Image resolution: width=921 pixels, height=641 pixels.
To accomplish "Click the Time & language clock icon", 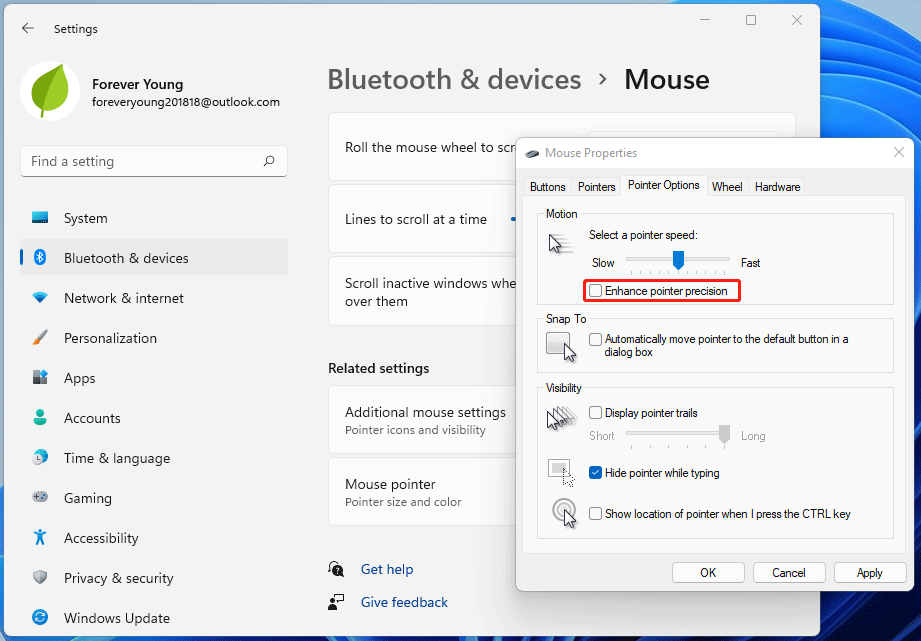I will (40, 458).
